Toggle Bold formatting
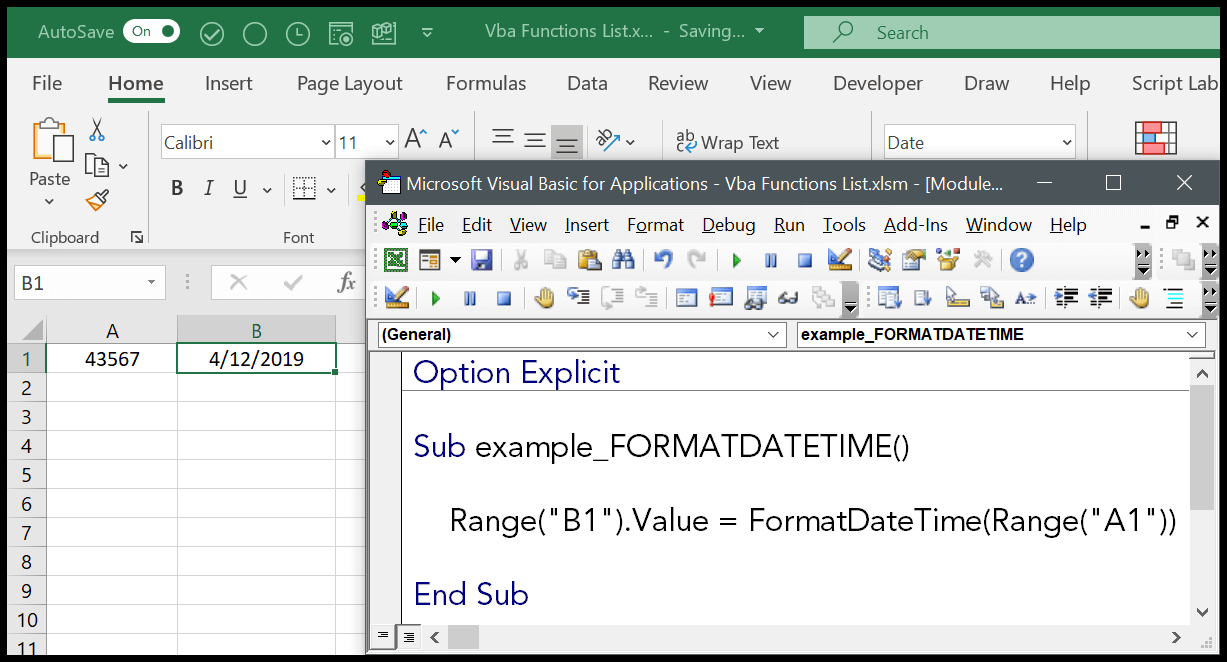Image resolution: width=1227 pixels, height=662 pixels. pos(177,187)
